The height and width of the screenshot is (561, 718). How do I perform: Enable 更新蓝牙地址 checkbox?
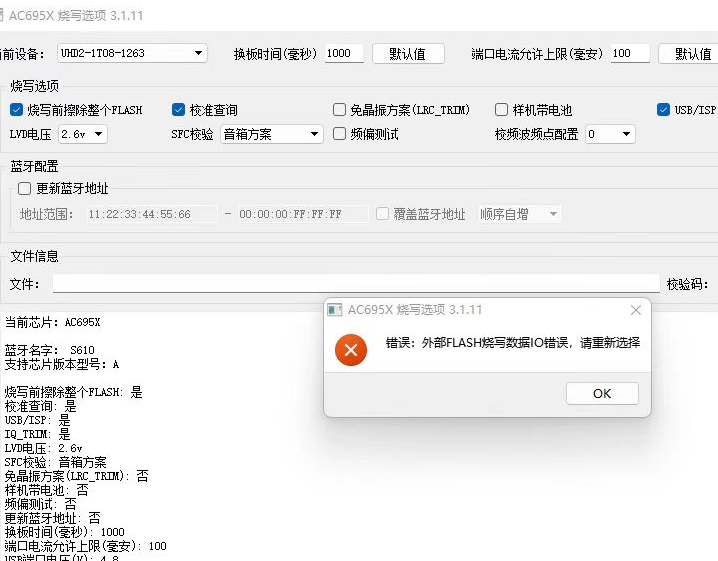(24, 189)
